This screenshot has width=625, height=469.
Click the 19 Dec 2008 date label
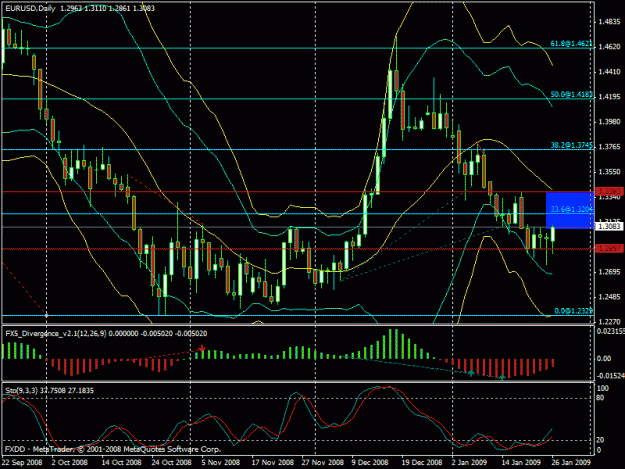pyautogui.click(x=422, y=462)
